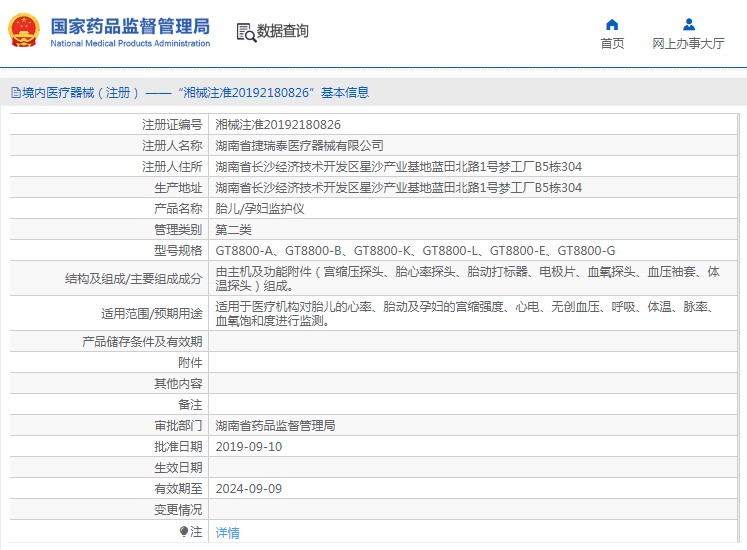Click the 产品储存条件及有效期 label
The height and width of the screenshot is (550, 747).
[142, 342]
